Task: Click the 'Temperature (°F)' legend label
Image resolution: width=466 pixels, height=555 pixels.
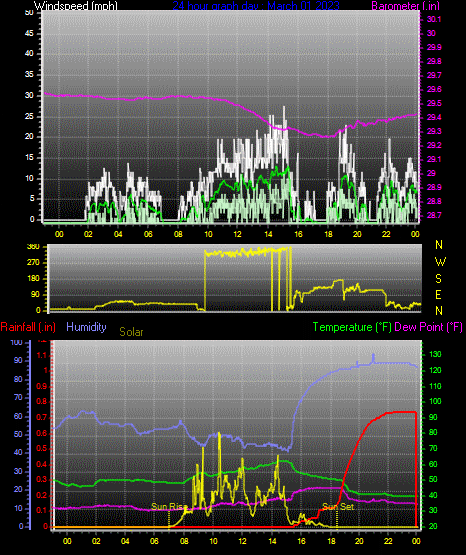Action: pos(352,327)
